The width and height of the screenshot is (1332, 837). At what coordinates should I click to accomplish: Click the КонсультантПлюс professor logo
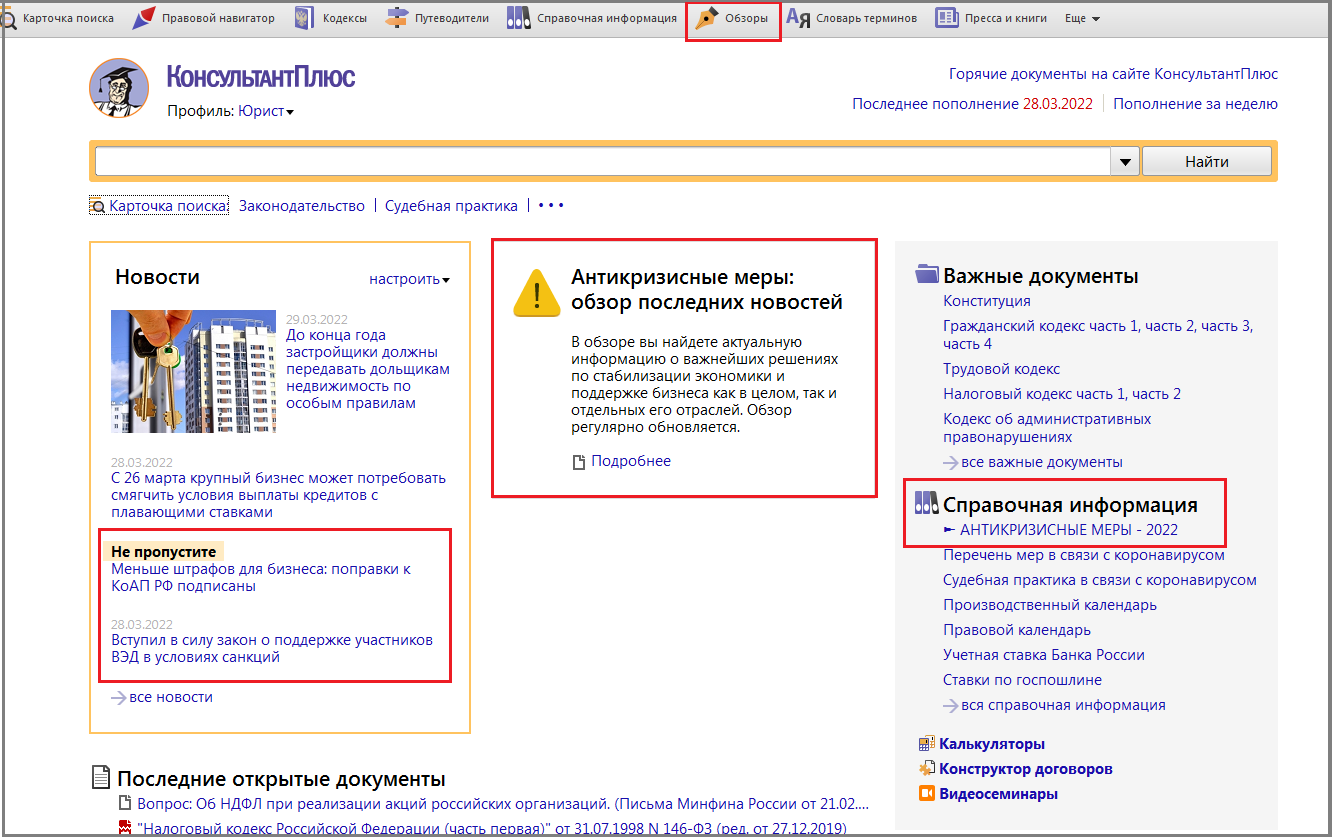pos(119,88)
